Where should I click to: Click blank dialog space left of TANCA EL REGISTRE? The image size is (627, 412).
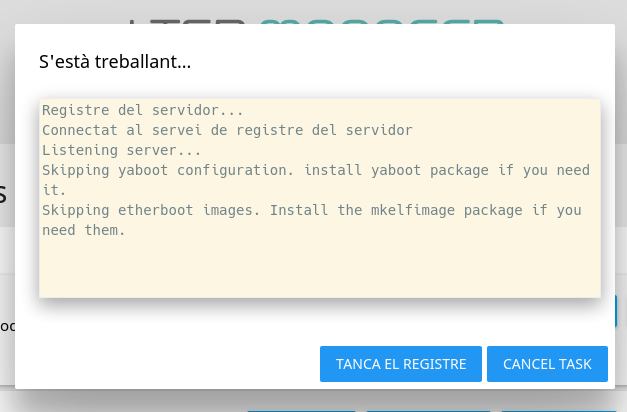coord(170,364)
